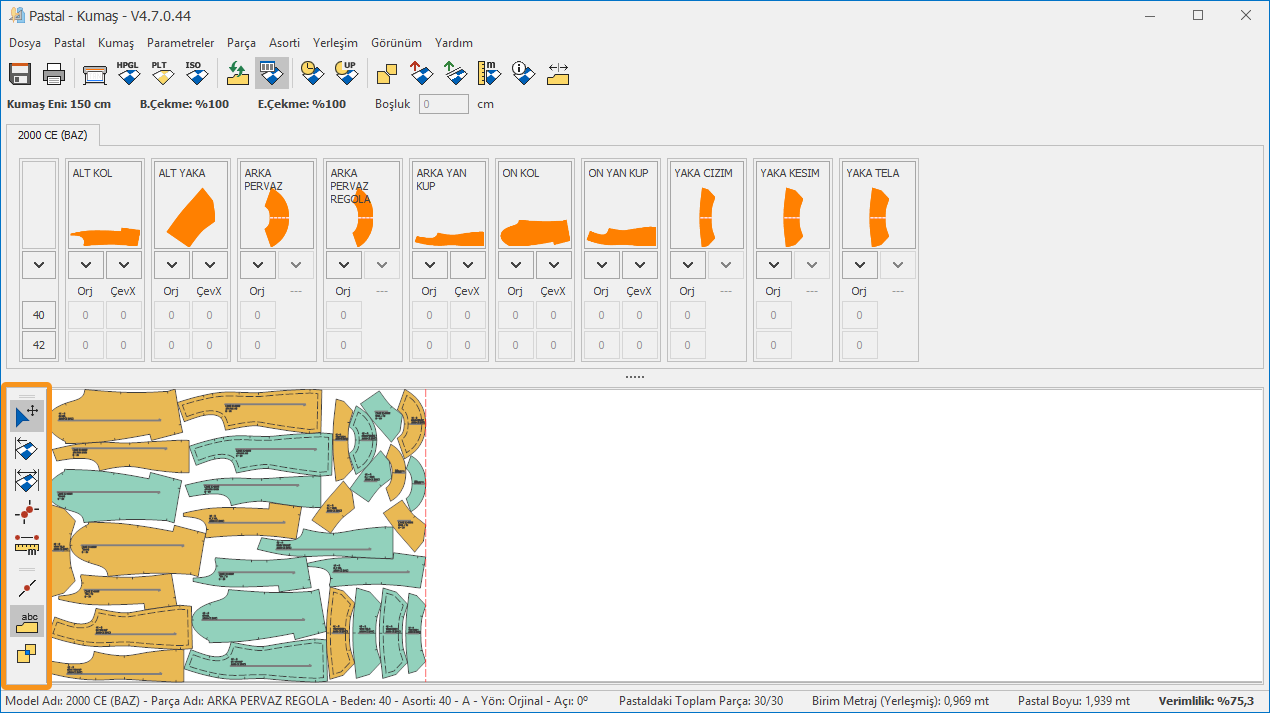Toggle the abc piece label display

coord(27,621)
